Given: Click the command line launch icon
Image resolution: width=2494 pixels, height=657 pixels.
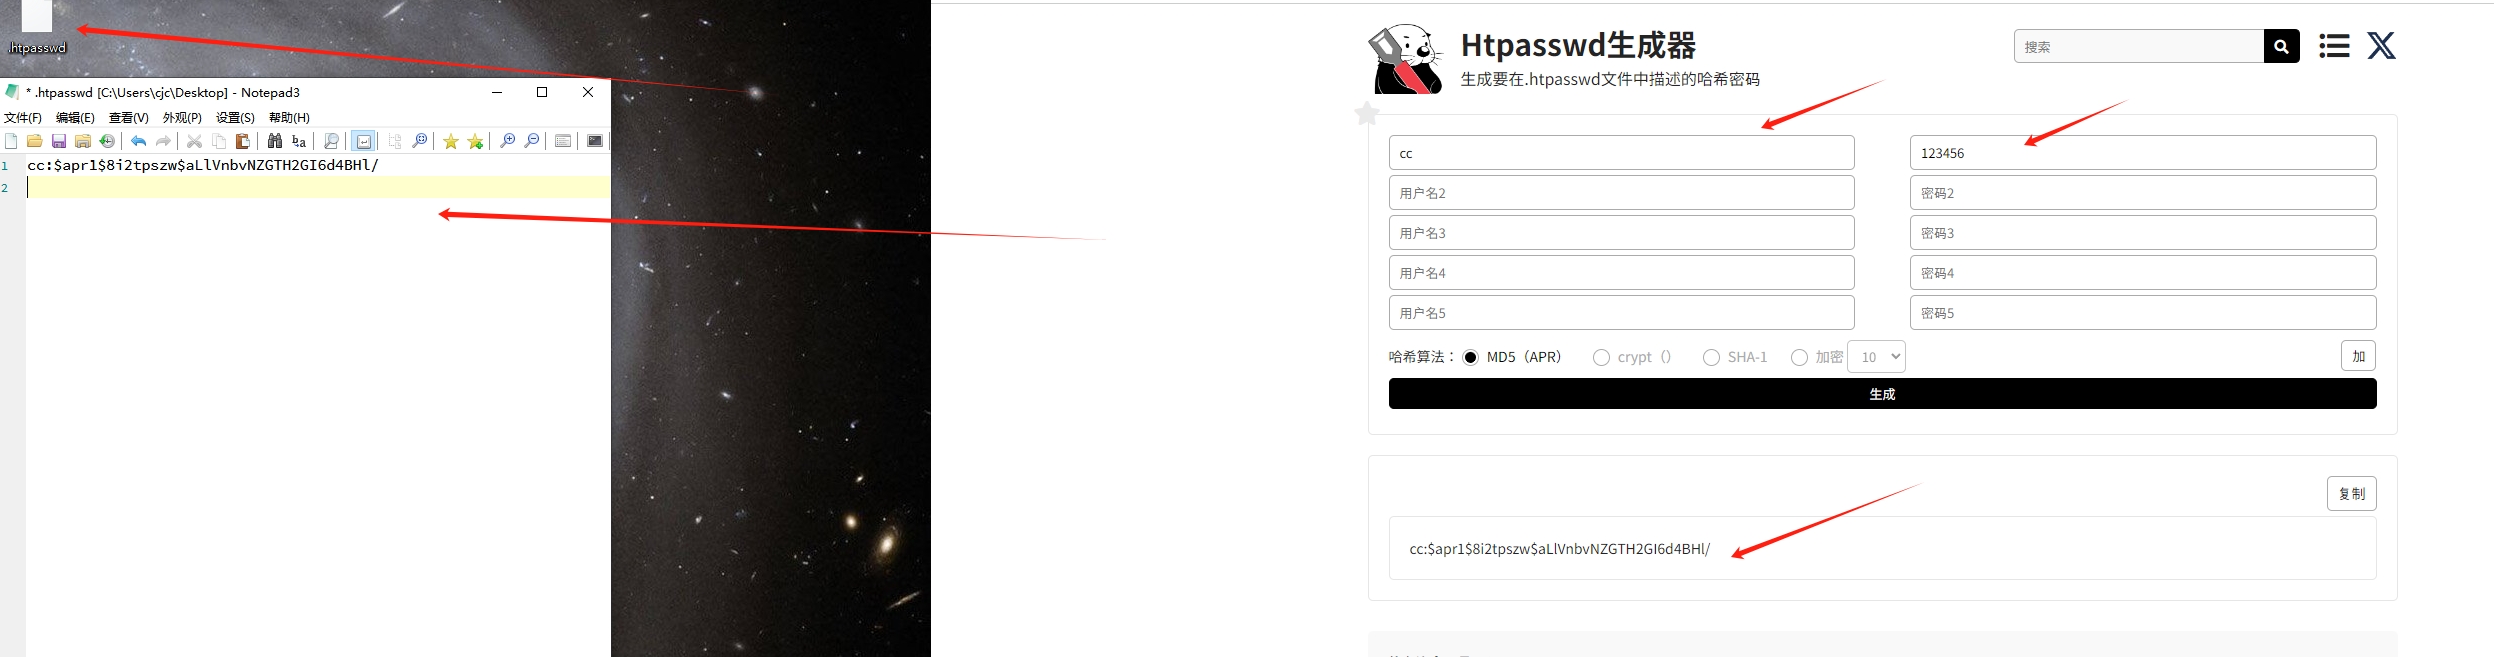Looking at the screenshot, I should (x=595, y=141).
